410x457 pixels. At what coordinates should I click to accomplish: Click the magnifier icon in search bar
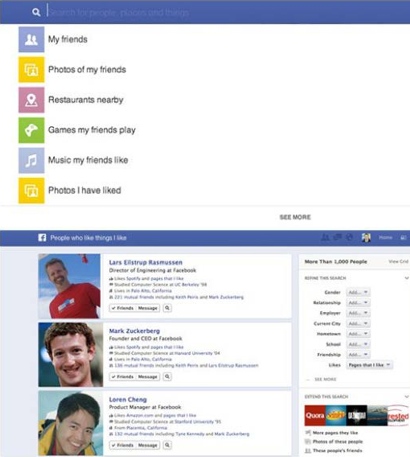click(36, 12)
